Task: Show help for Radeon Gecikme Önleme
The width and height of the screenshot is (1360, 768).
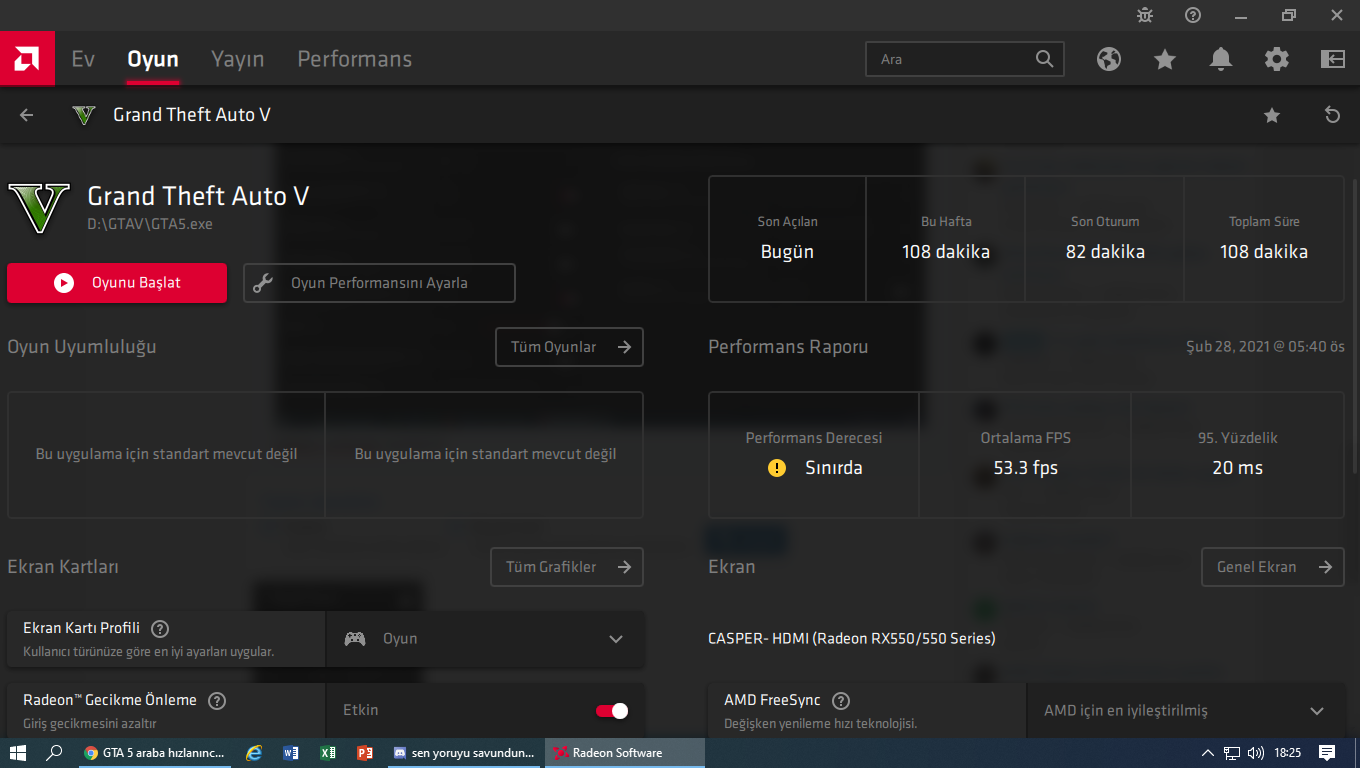Action: click(x=216, y=701)
